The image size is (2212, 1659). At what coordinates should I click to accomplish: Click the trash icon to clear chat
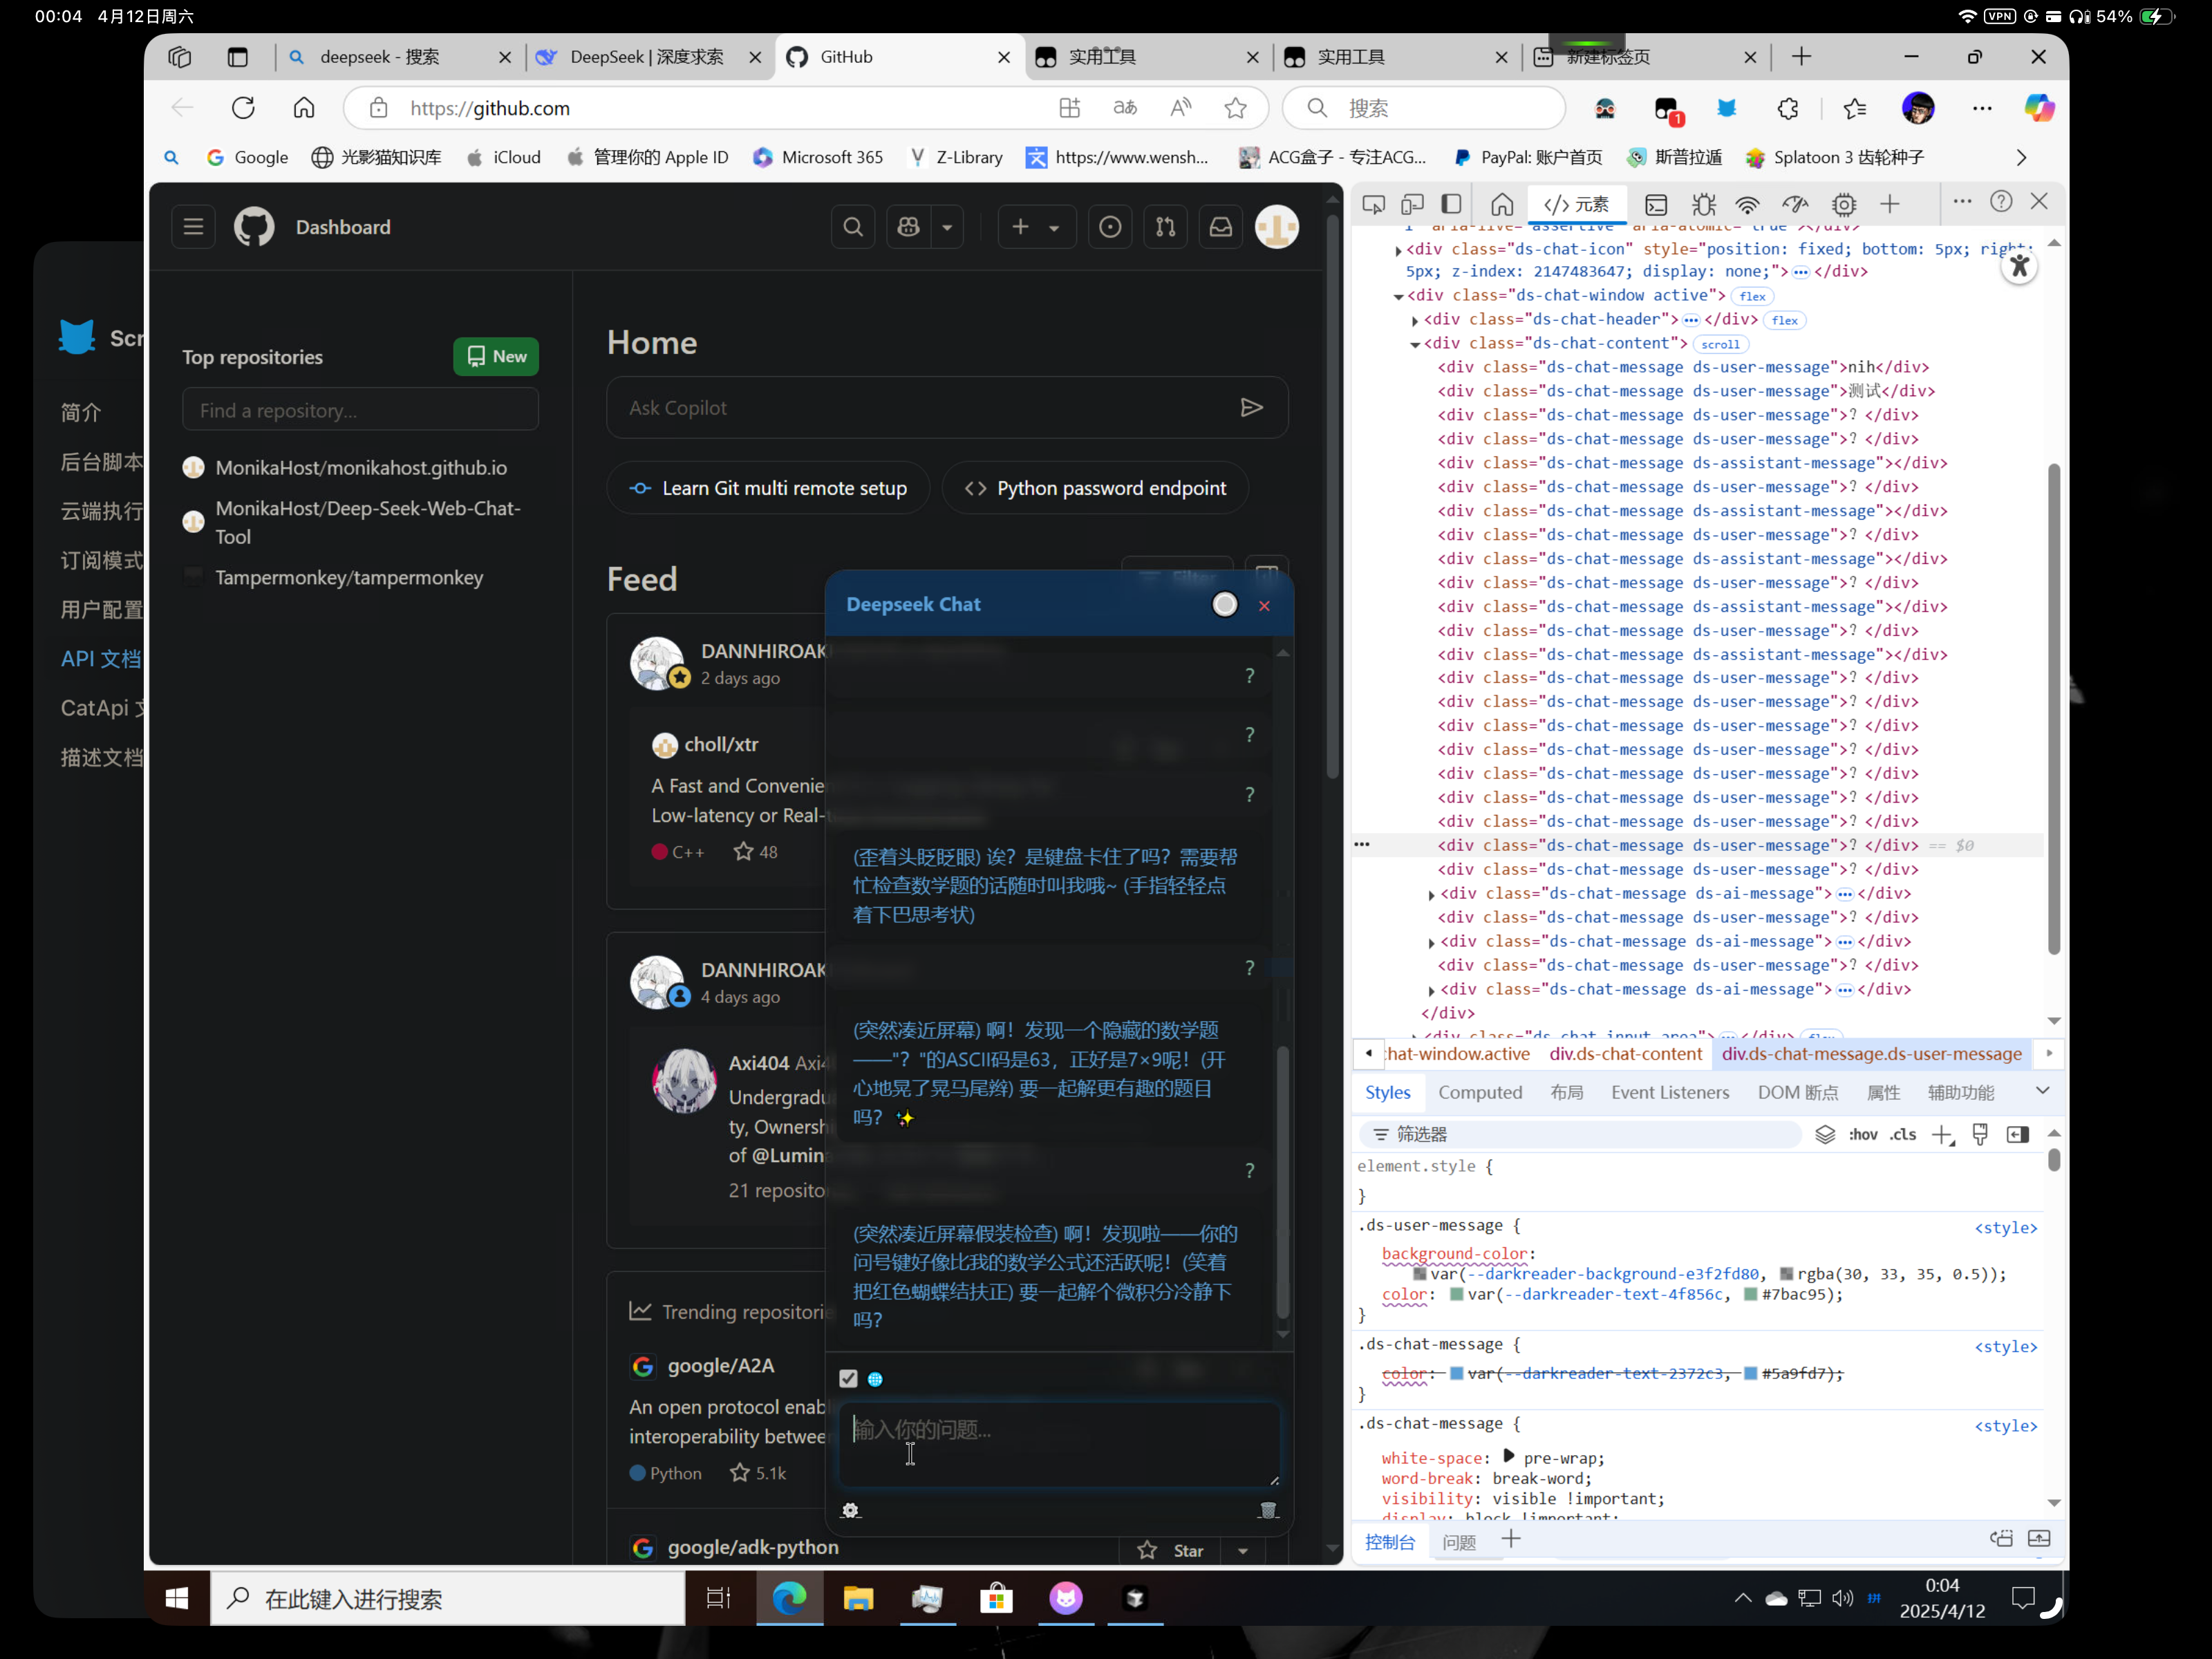click(1268, 1510)
